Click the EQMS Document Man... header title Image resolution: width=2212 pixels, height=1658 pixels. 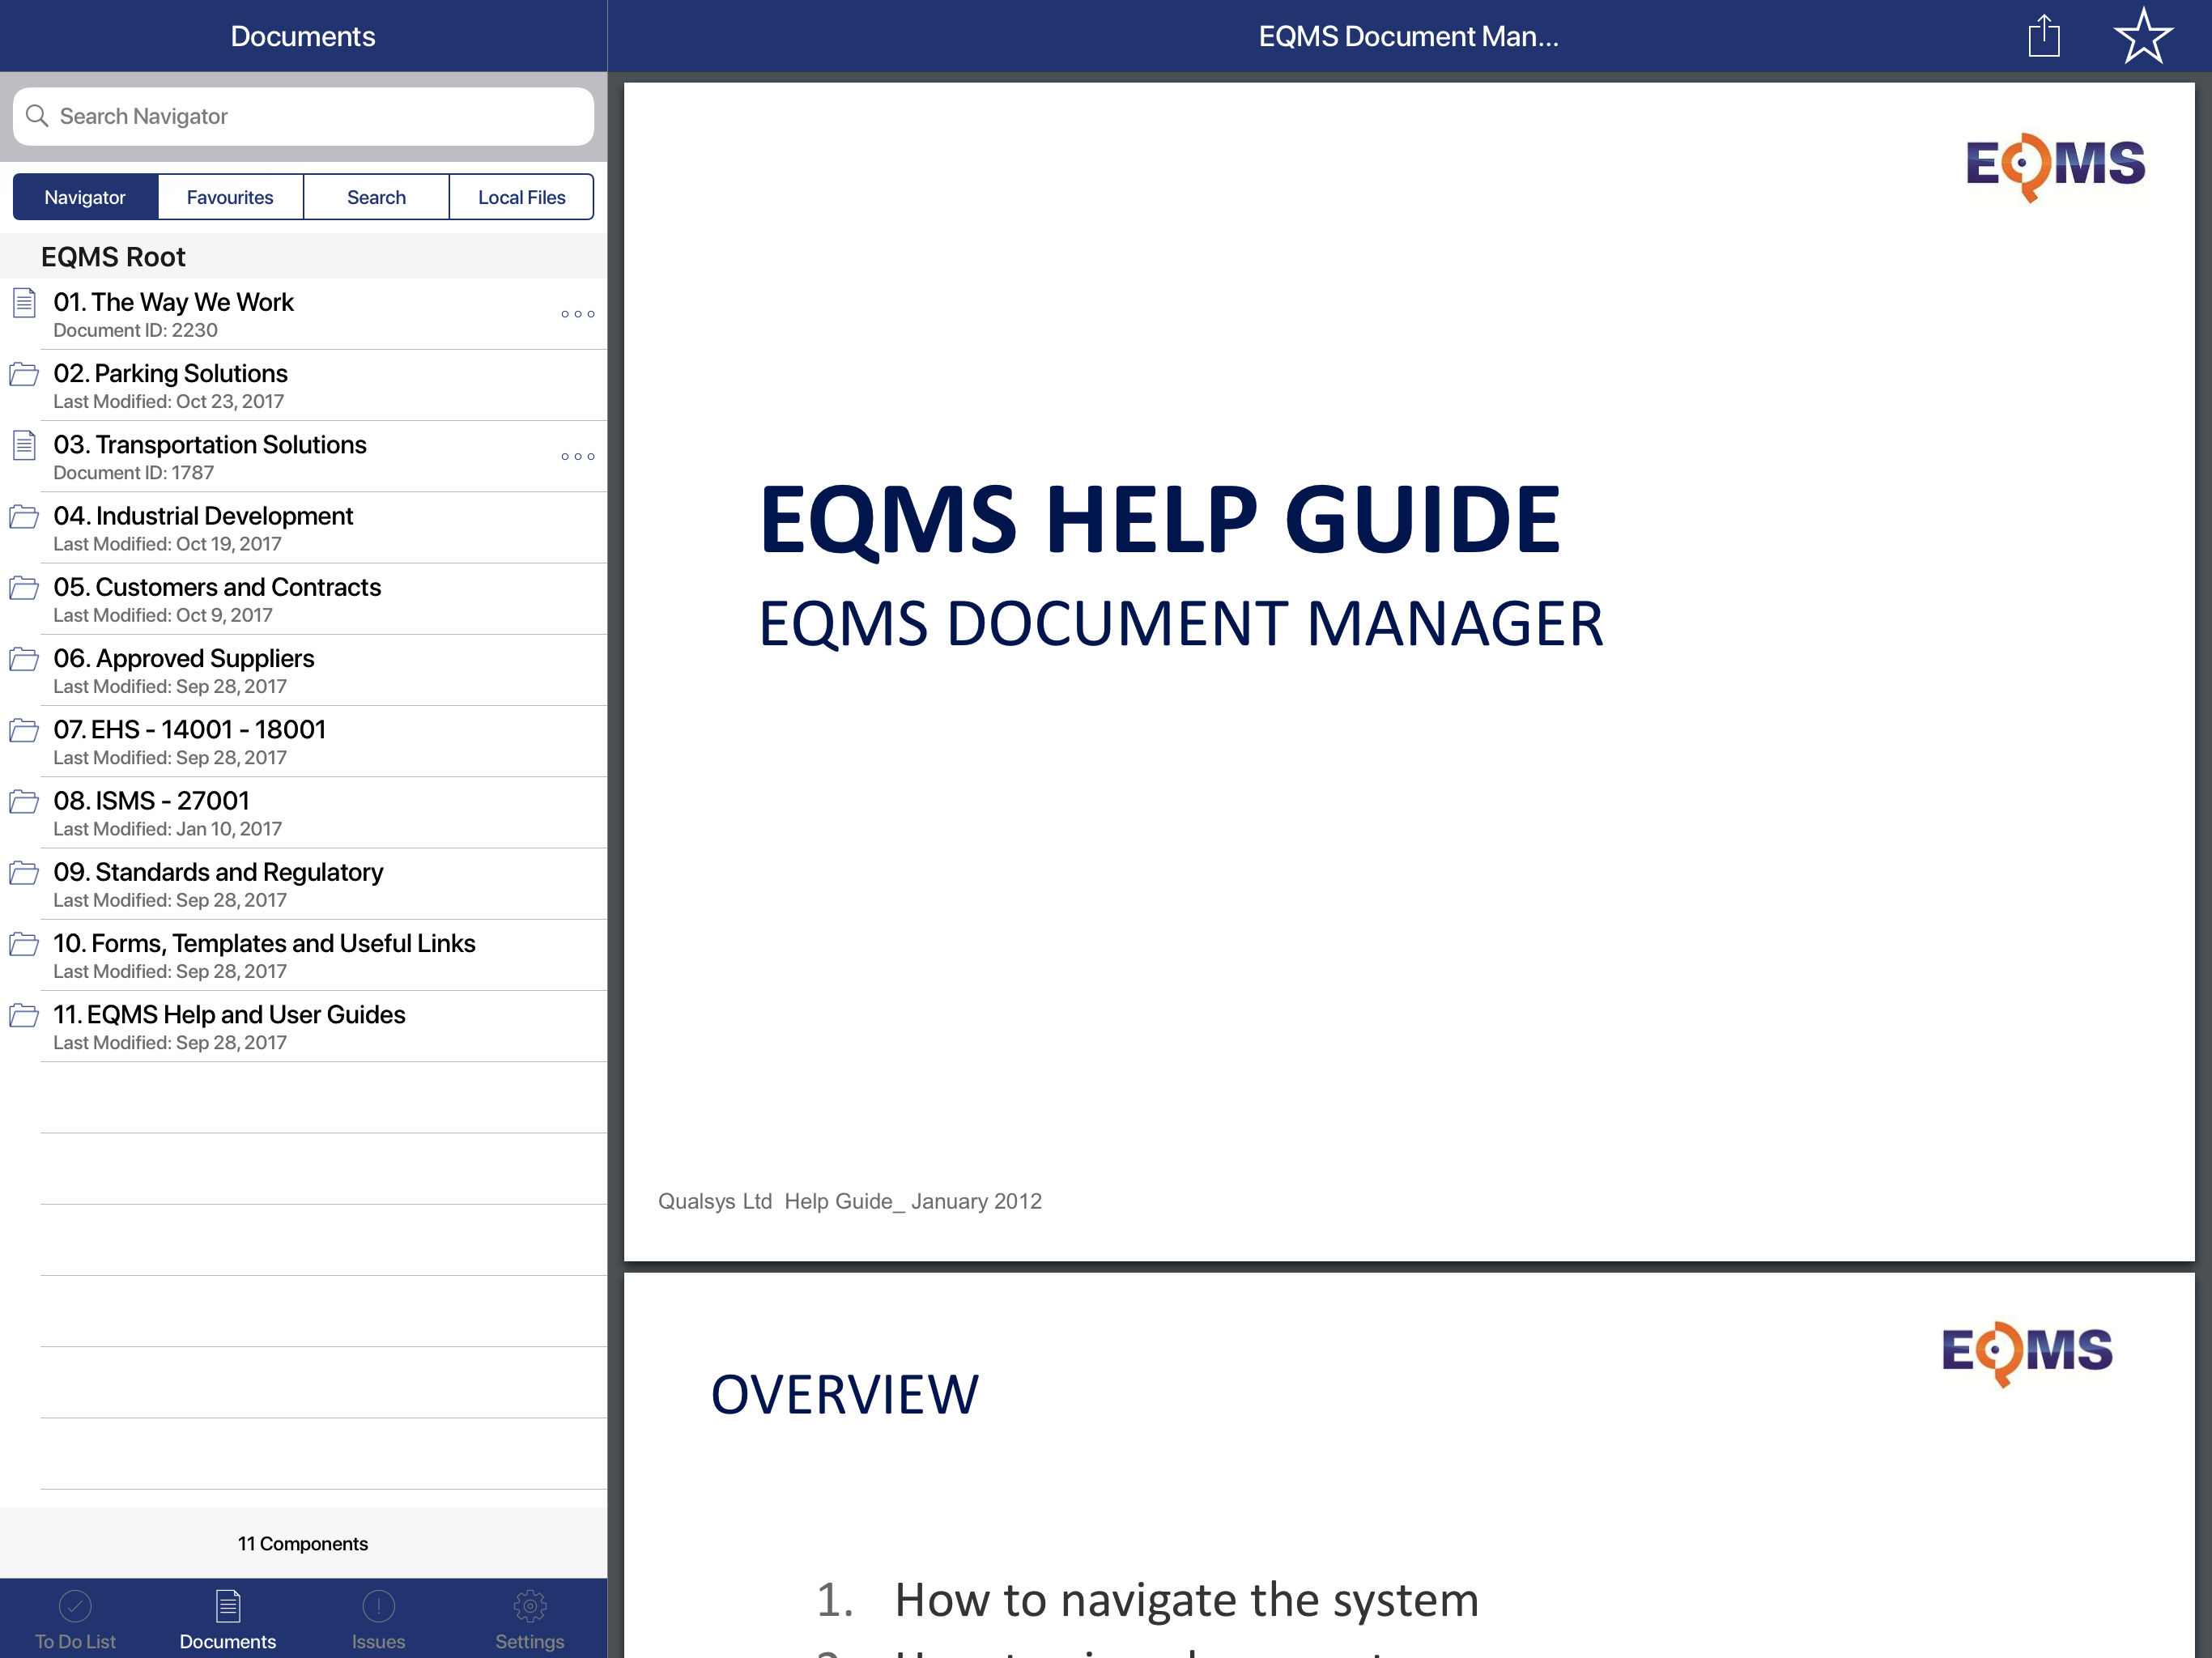click(1408, 37)
